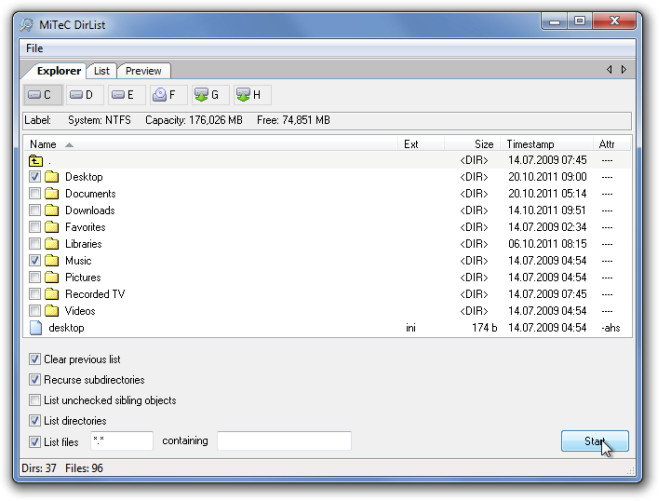Click the Files: 96 status text
This screenshot has height=501, width=660.
84,468
